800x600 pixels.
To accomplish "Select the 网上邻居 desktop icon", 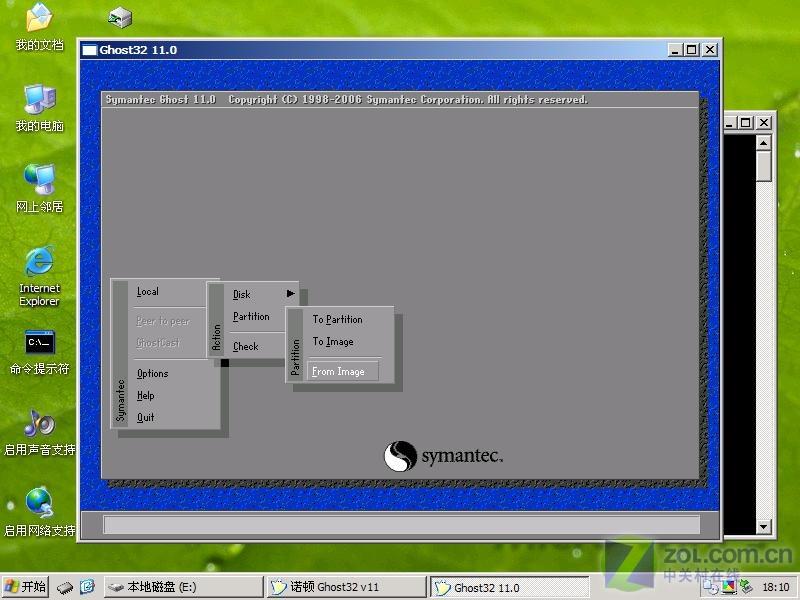I will click(39, 189).
